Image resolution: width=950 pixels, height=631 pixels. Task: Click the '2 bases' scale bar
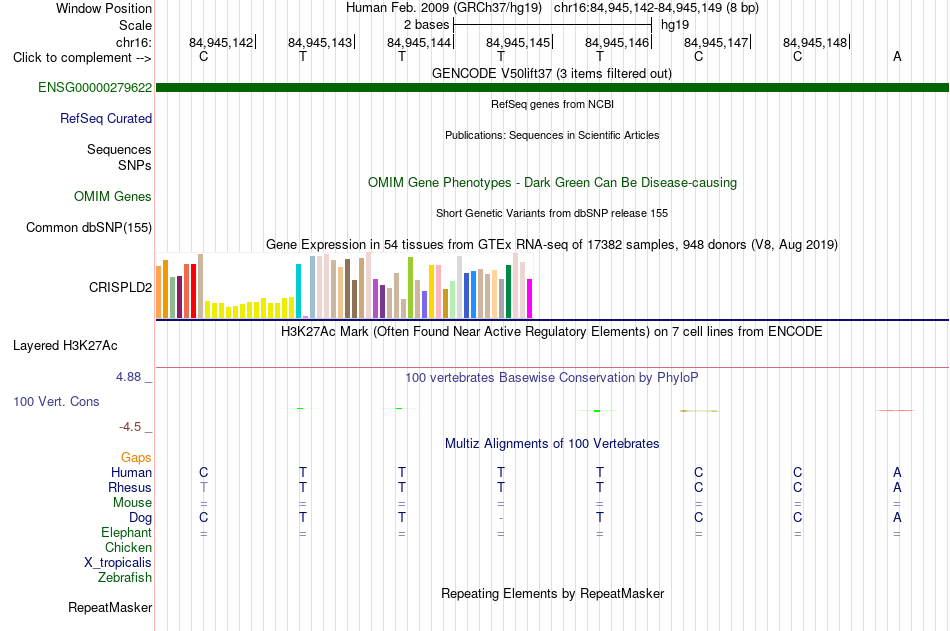552,25
